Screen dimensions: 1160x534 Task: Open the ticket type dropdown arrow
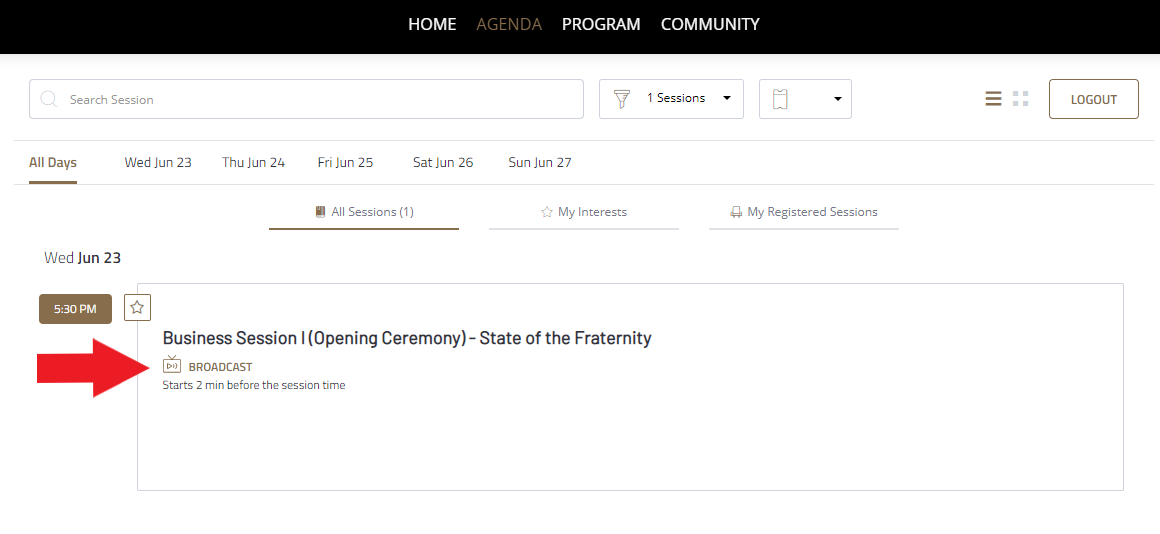837,99
